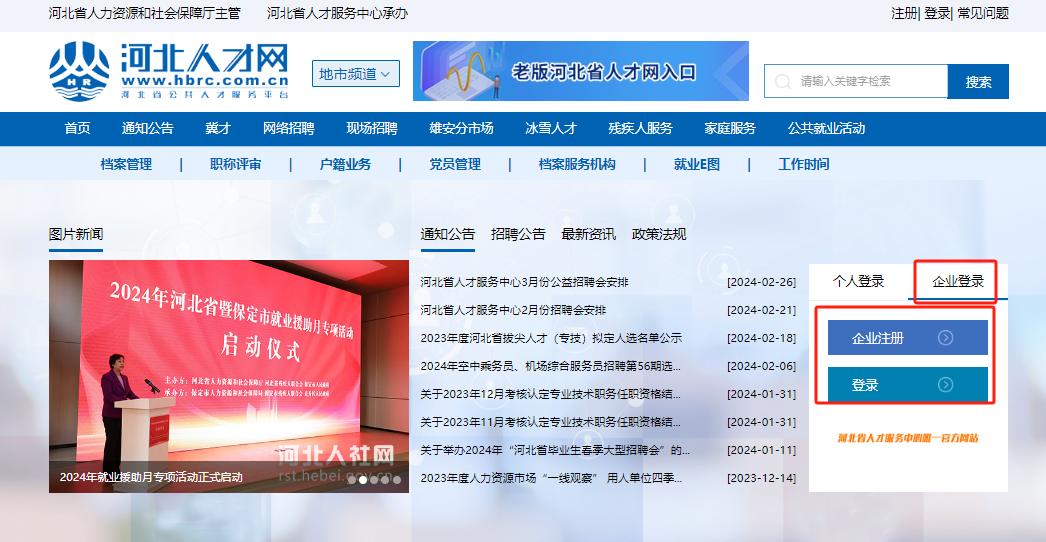Open the 地市频道 dropdown
The width and height of the screenshot is (1046, 542).
tap(357, 73)
